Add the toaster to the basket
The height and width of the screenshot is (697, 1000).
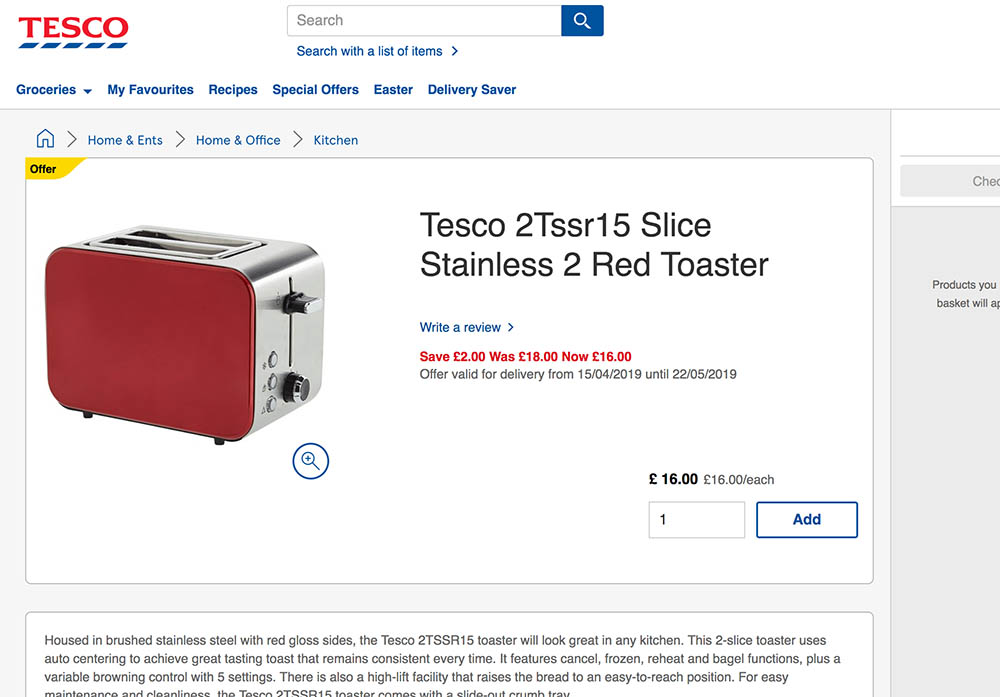pyautogui.click(x=806, y=520)
